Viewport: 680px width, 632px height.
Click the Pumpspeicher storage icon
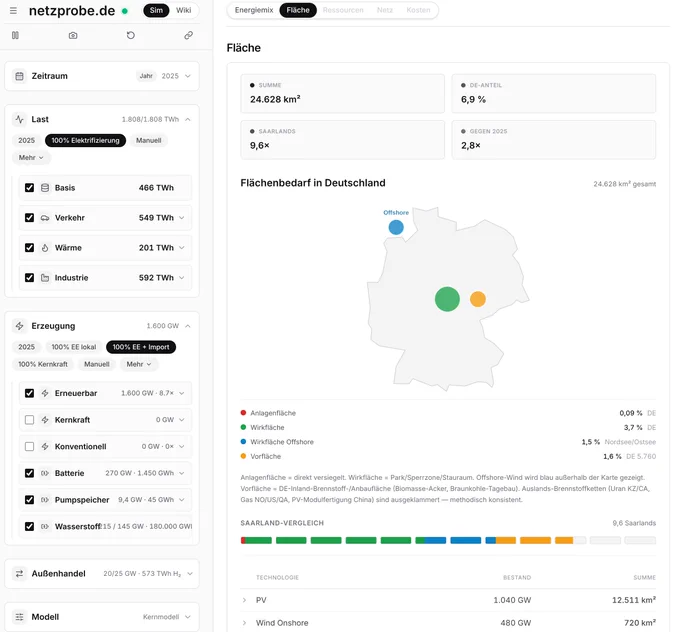coord(45,500)
